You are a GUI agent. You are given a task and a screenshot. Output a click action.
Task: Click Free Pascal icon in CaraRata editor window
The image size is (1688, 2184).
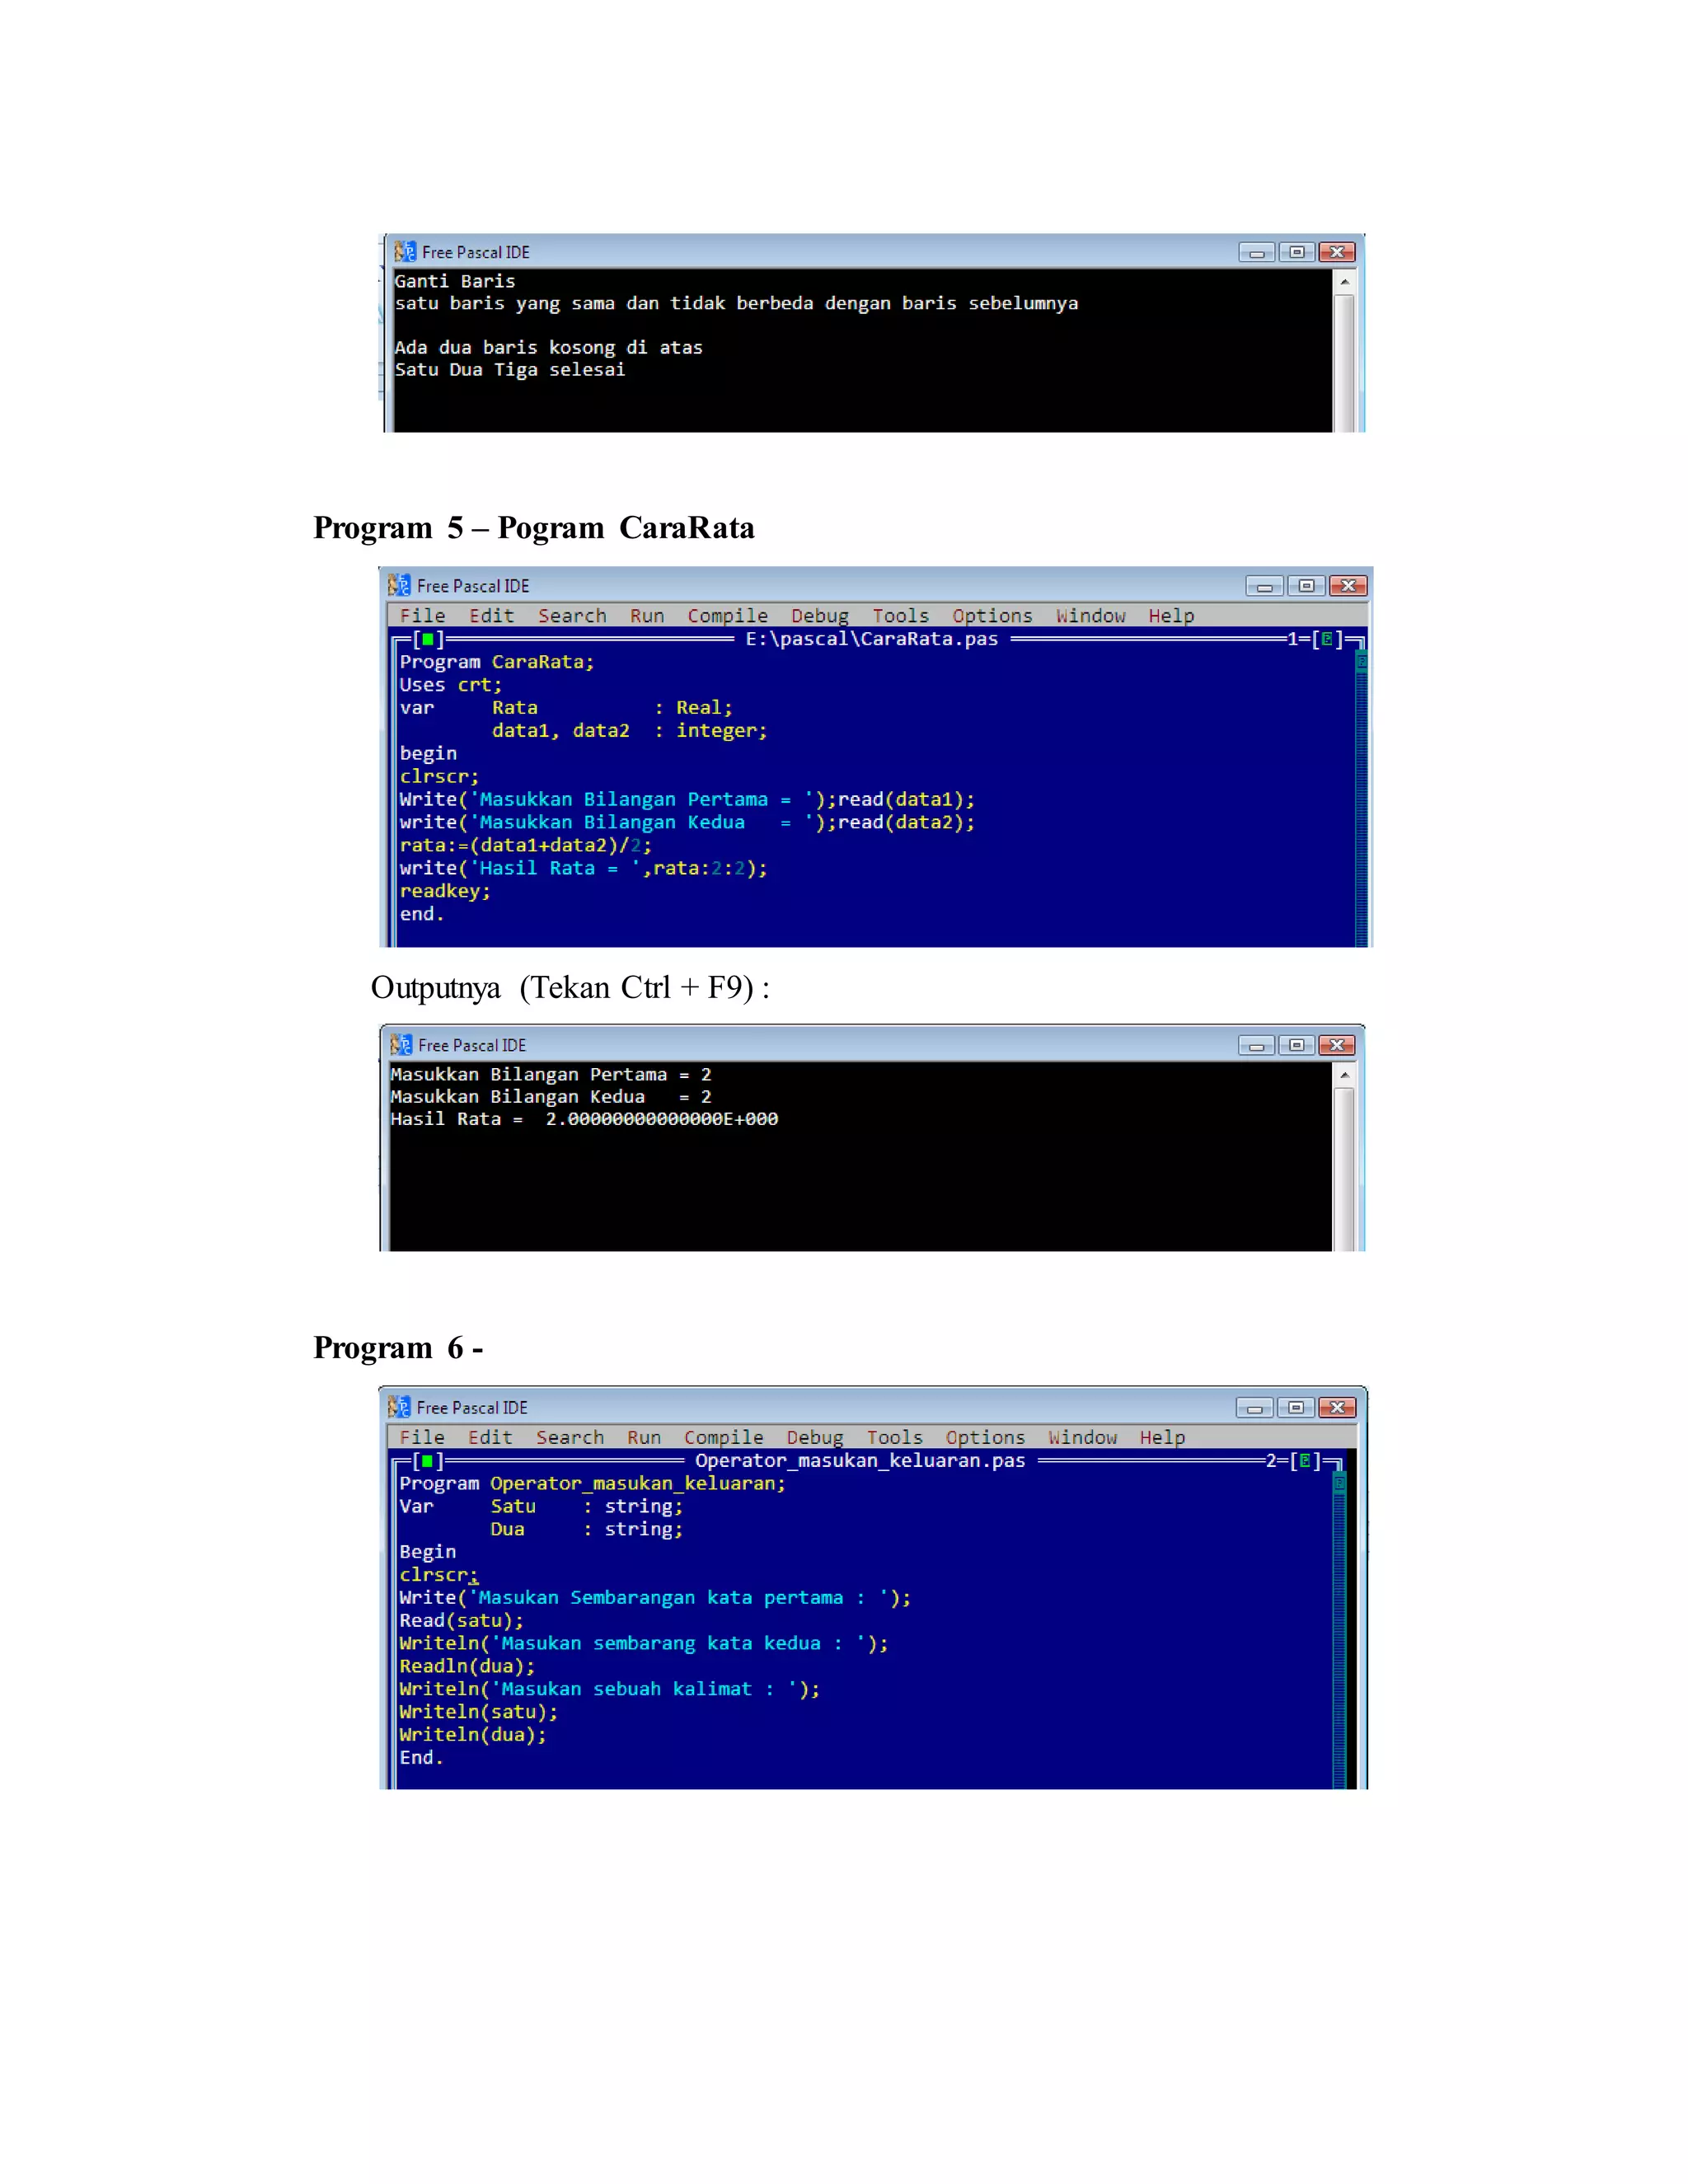coord(399,585)
